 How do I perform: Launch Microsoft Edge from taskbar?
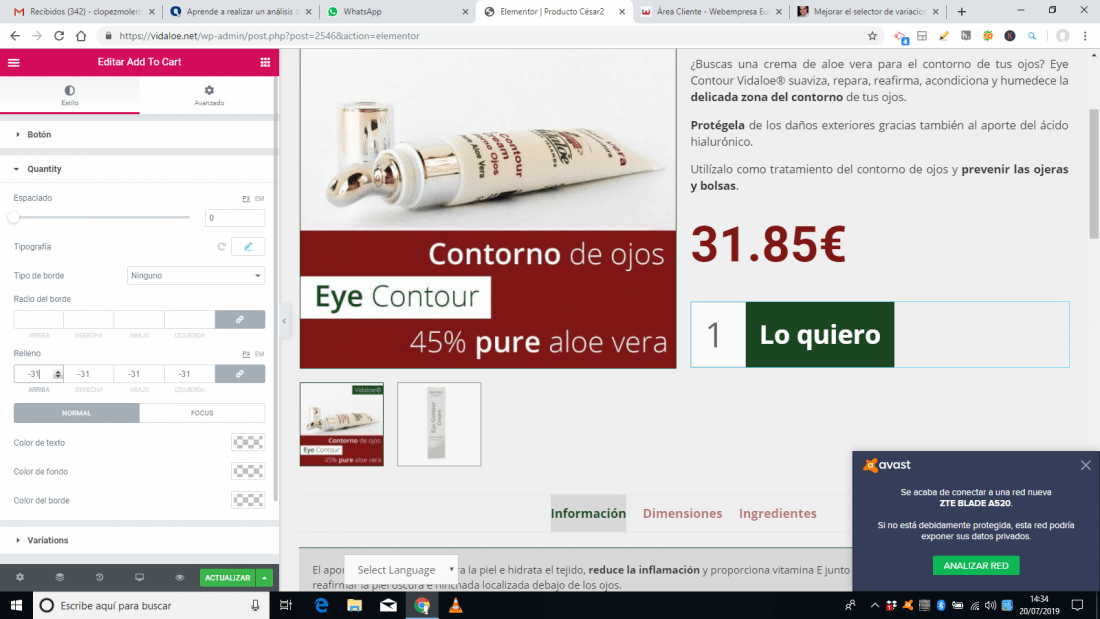tap(321, 606)
